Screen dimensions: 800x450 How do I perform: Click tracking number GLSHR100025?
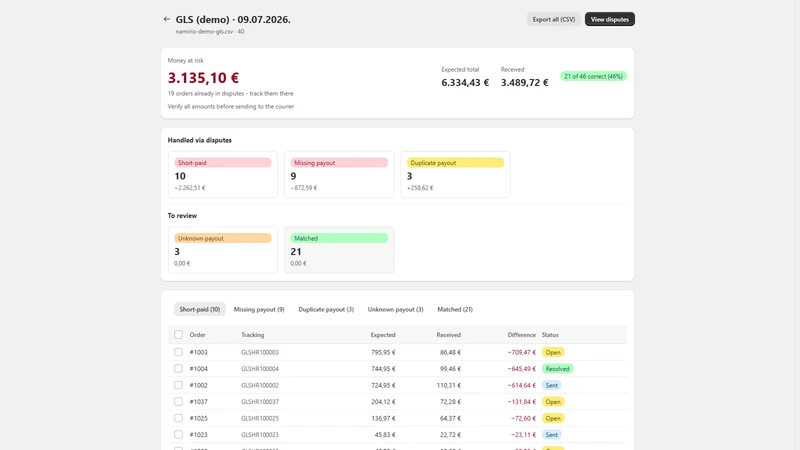pyautogui.click(x=260, y=418)
